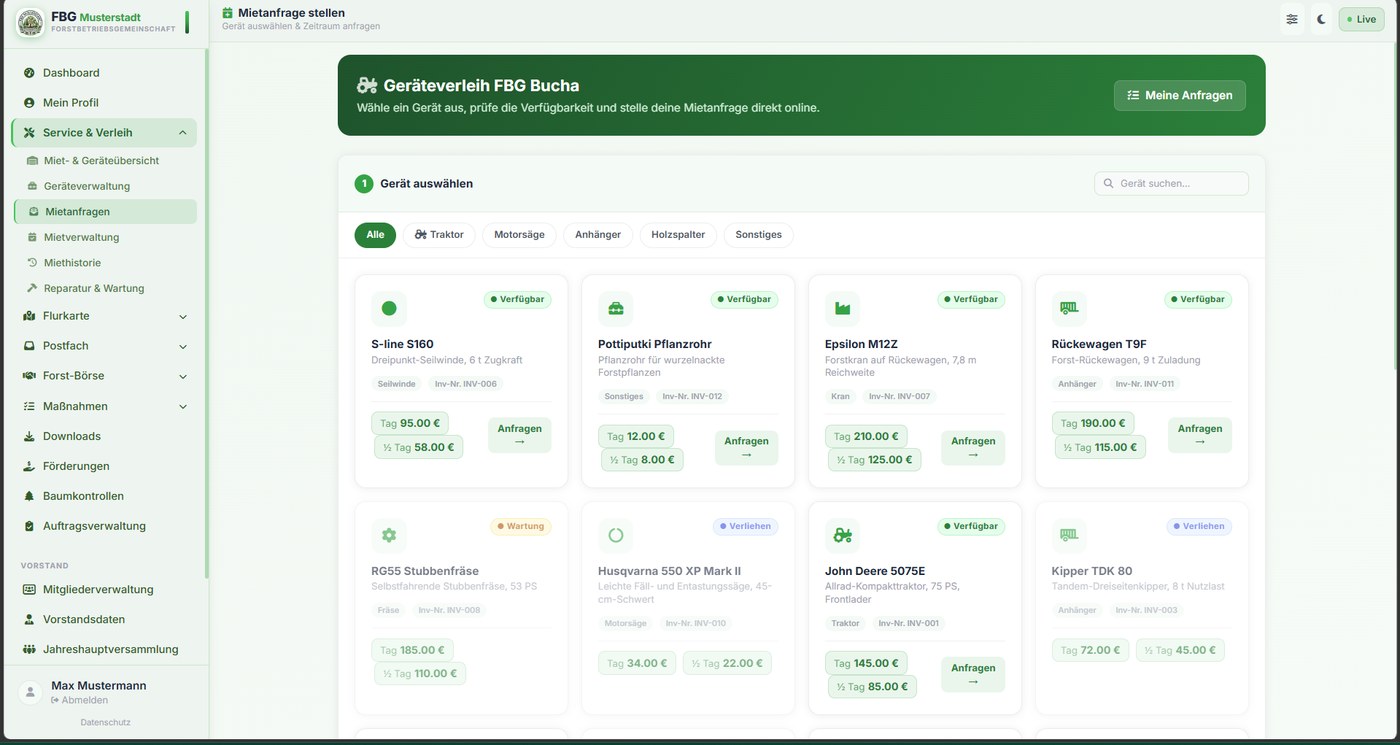Toggle the Live status indicator

(1361, 19)
